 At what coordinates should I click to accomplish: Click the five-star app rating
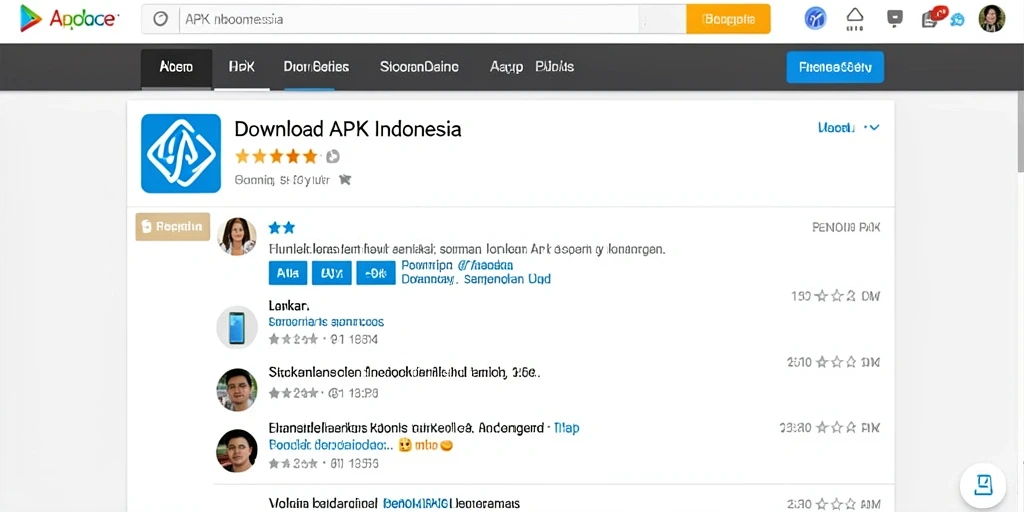click(276, 156)
